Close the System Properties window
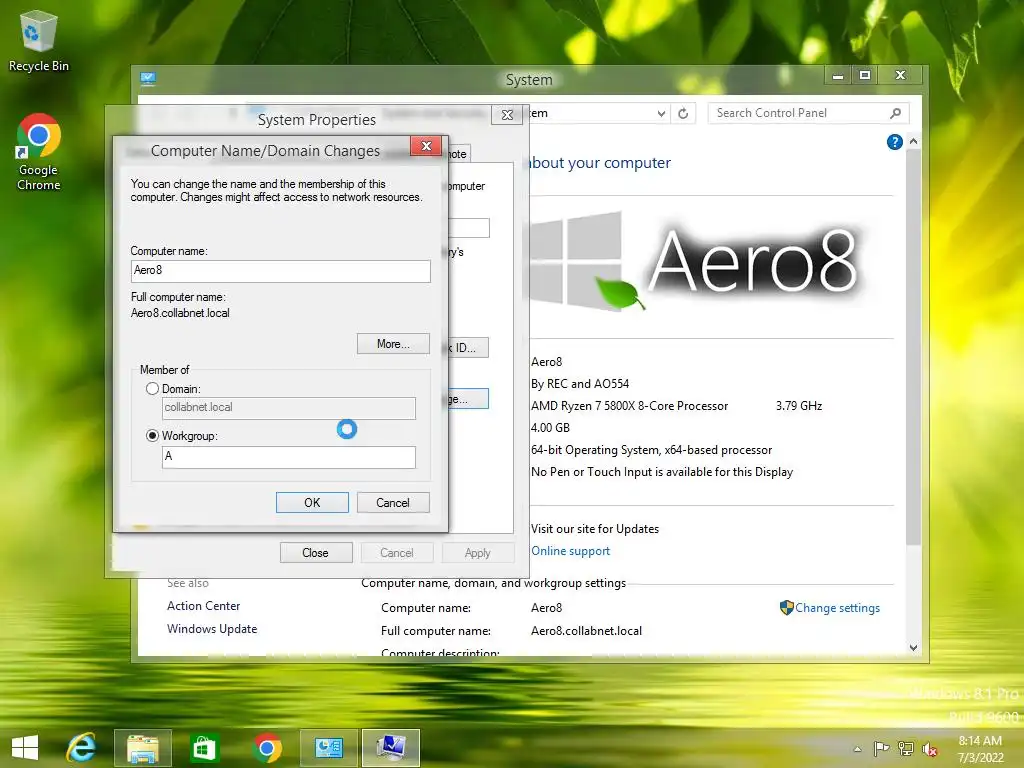This screenshot has height=768, width=1024. pyautogui.click(x=507, y=115)
